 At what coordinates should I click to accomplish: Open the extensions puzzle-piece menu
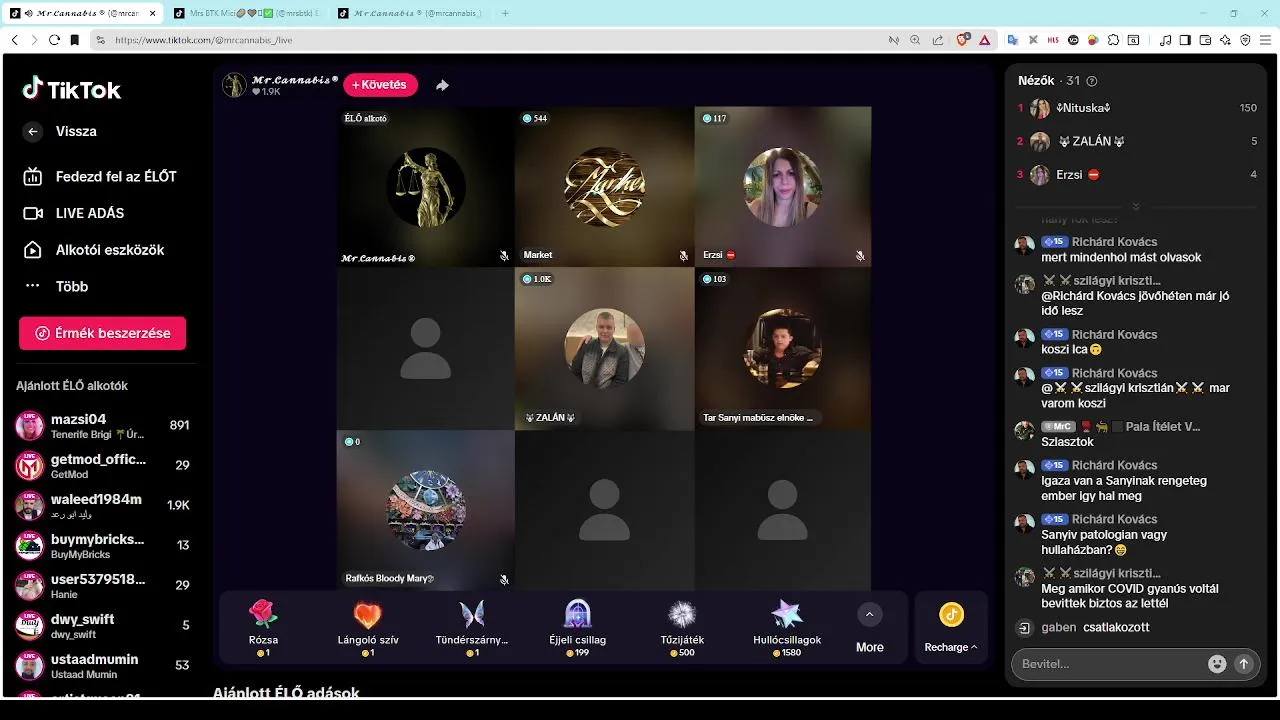(x=1113, y=40)
